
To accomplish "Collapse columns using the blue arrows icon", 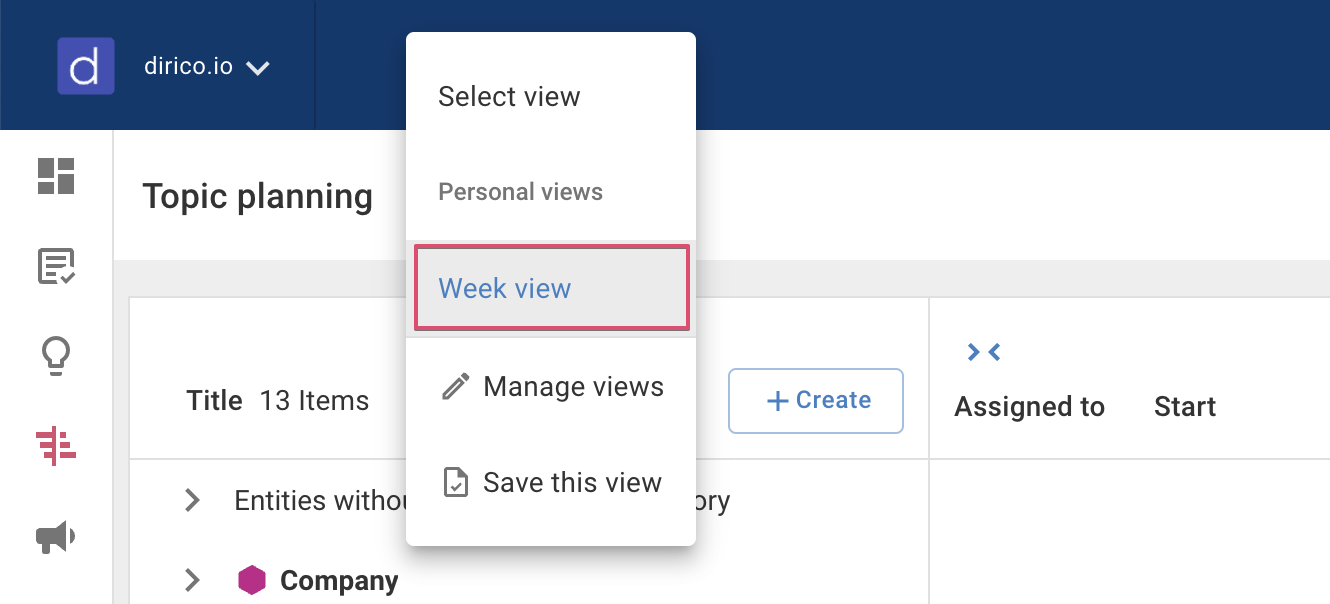I will pos(984,352).
